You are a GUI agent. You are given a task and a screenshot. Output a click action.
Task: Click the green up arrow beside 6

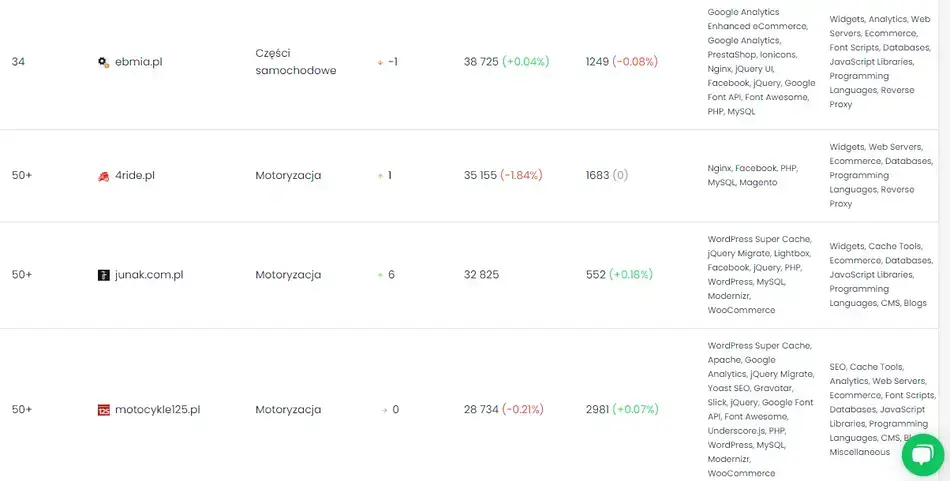click(380, 275)
